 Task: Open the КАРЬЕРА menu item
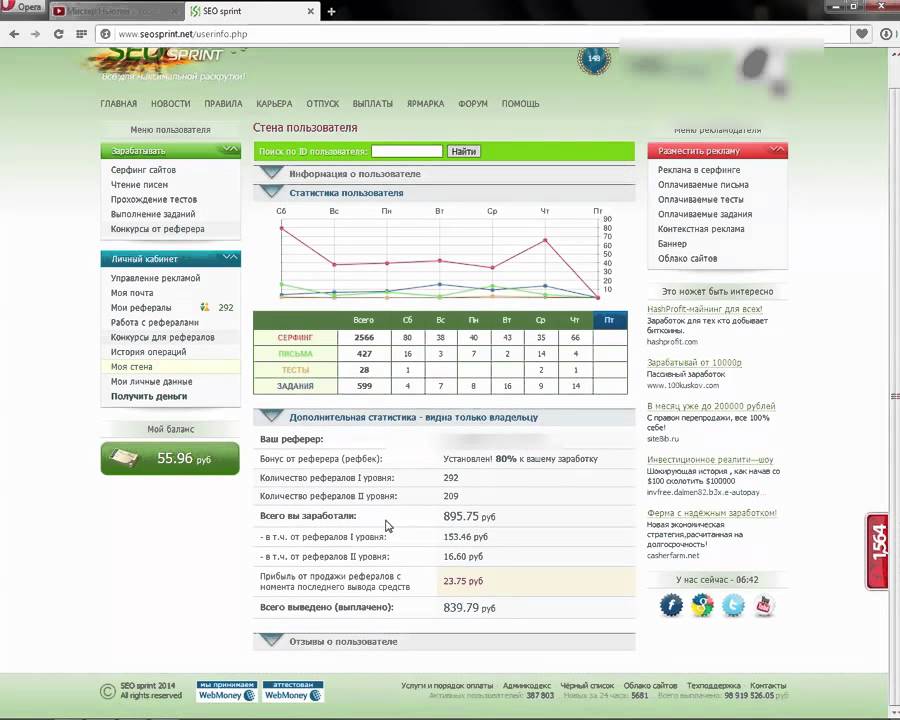(x=274, y=104)
